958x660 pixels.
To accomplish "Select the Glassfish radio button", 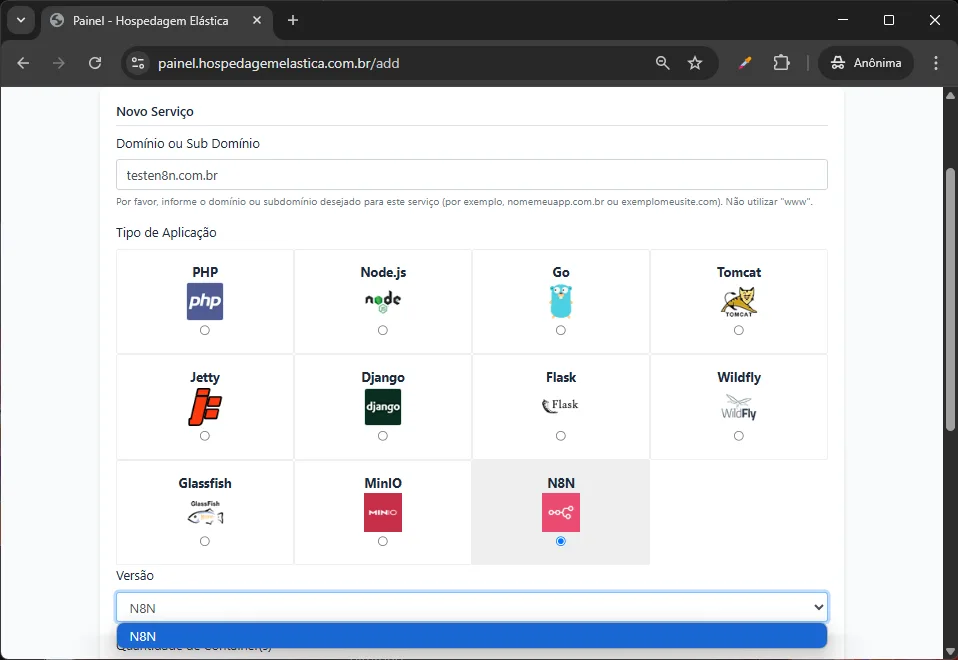I will click(x=205, y=541).
